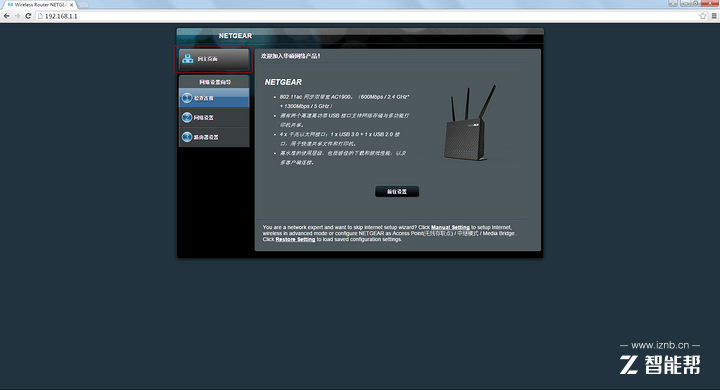Click the 192.168.1.1 address bar

pyautogui.click(x=367, y=16)
